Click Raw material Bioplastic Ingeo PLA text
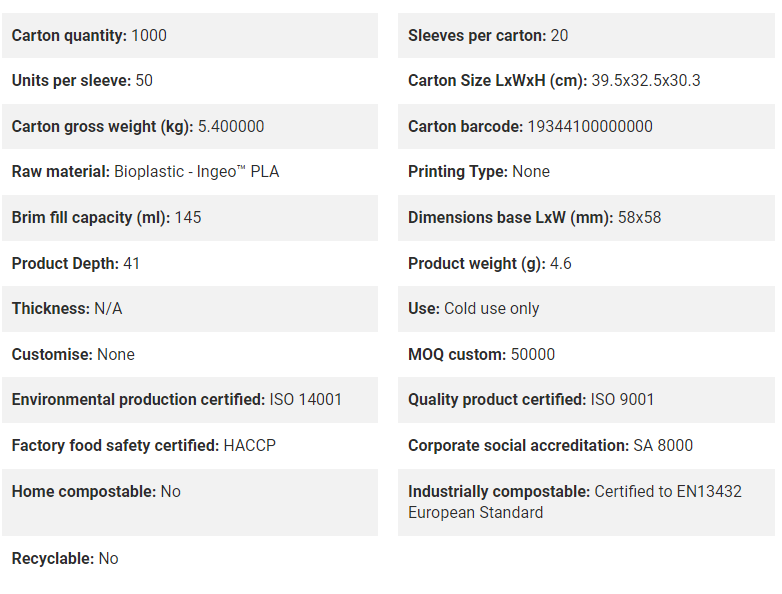Image resolution: width=782 pixels, height=594 pixels. (x=145, y=172)
